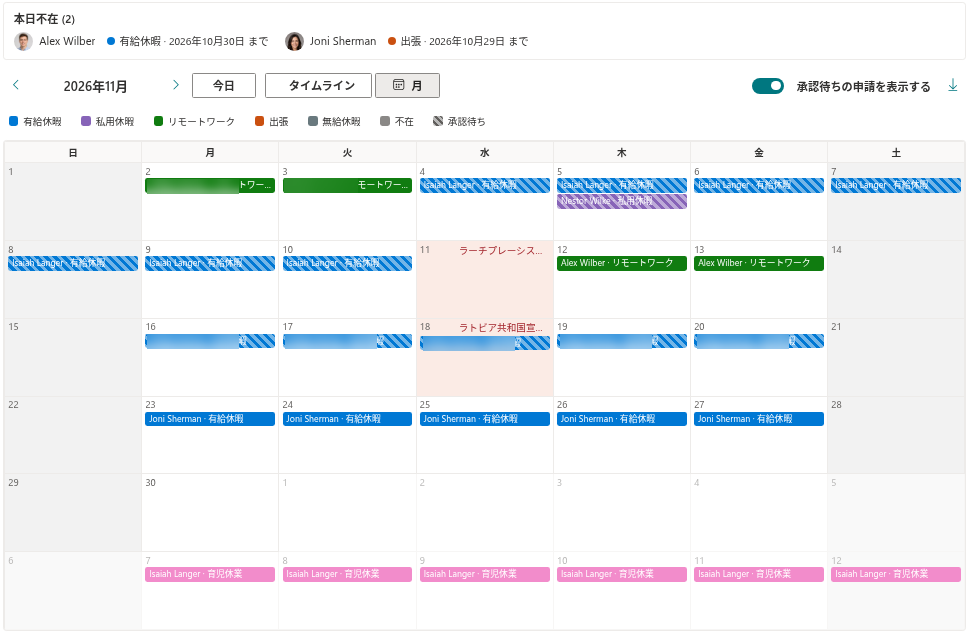Viewport: 975px width, 633px height.
Task: Click the 出張 orange legend swatch
Action: [260, 121]
